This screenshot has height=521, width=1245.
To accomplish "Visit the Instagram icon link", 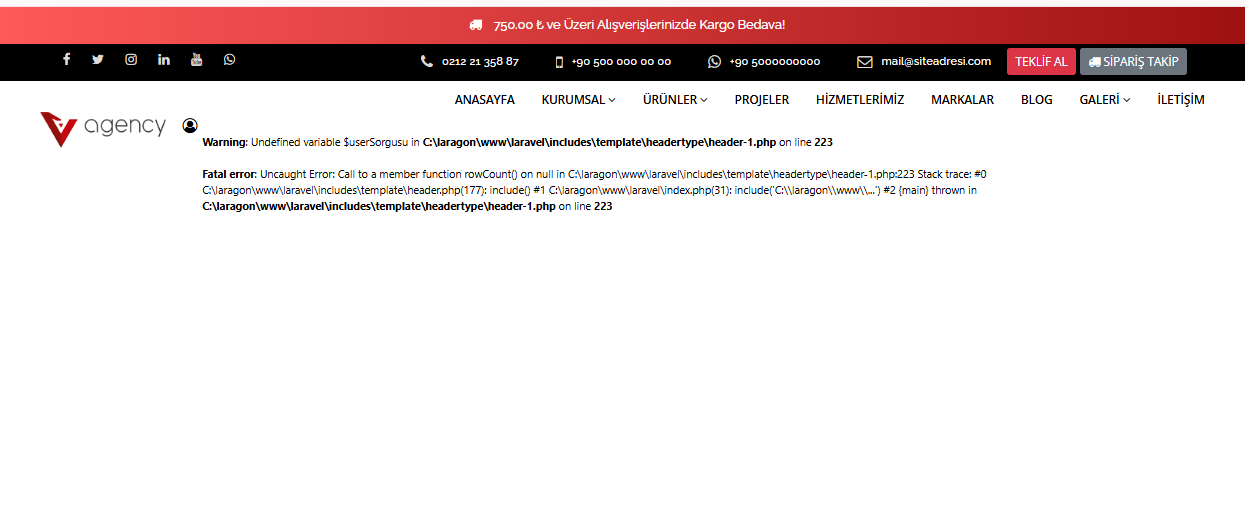I will pyautogui.click(x=131, y=60).
